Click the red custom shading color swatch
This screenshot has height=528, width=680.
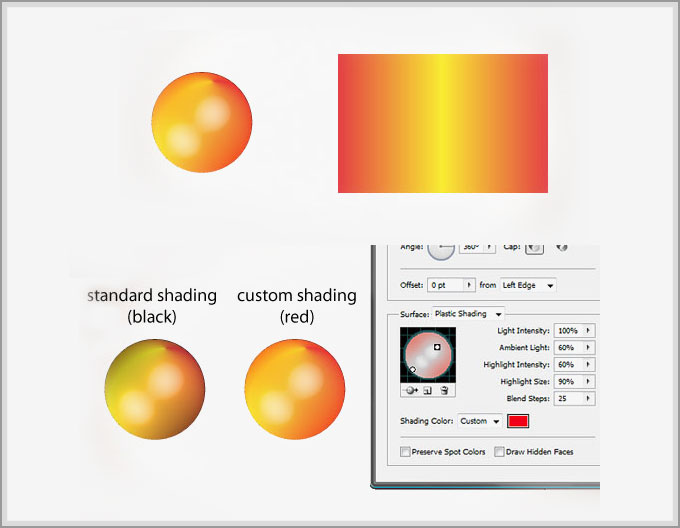pyautogui.click(x=518, y=421)
